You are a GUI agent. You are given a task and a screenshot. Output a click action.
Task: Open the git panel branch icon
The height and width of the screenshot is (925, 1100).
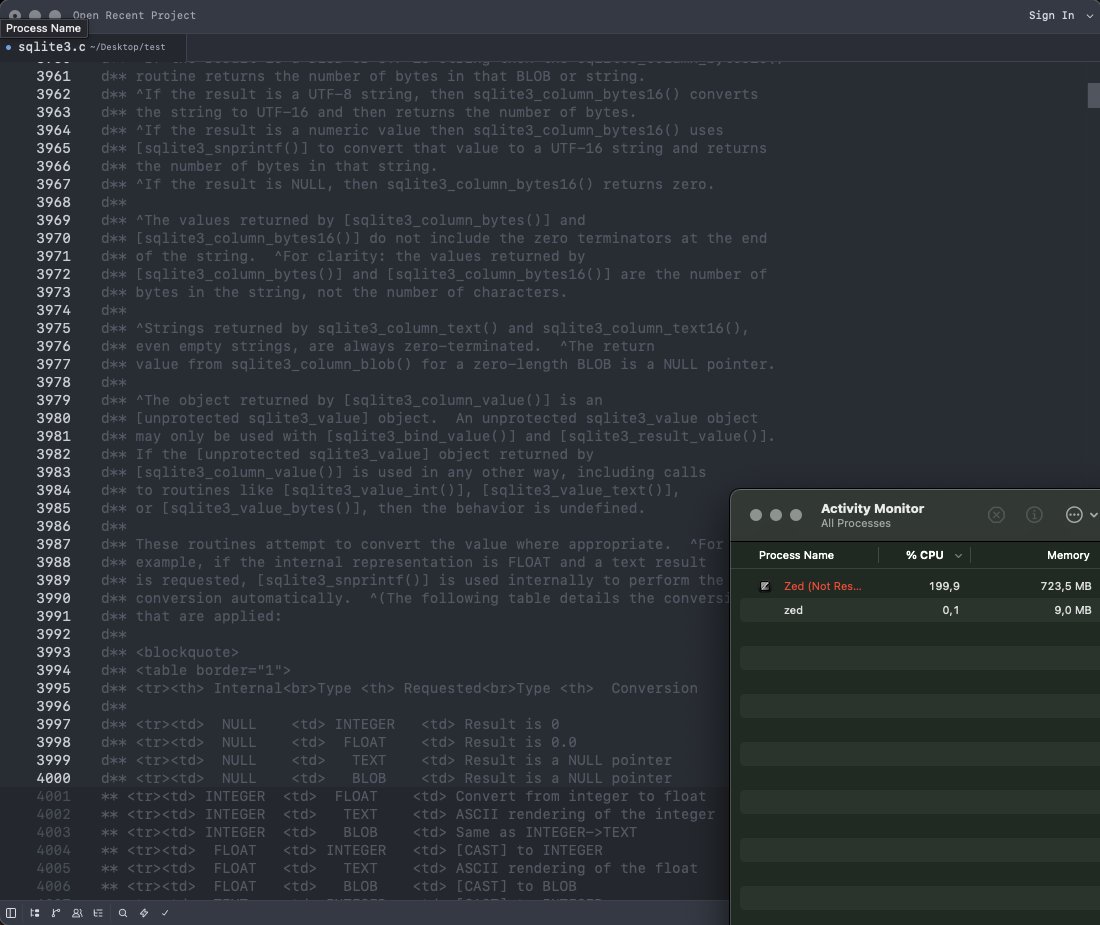pyautogui.click(x=55, y=912)
